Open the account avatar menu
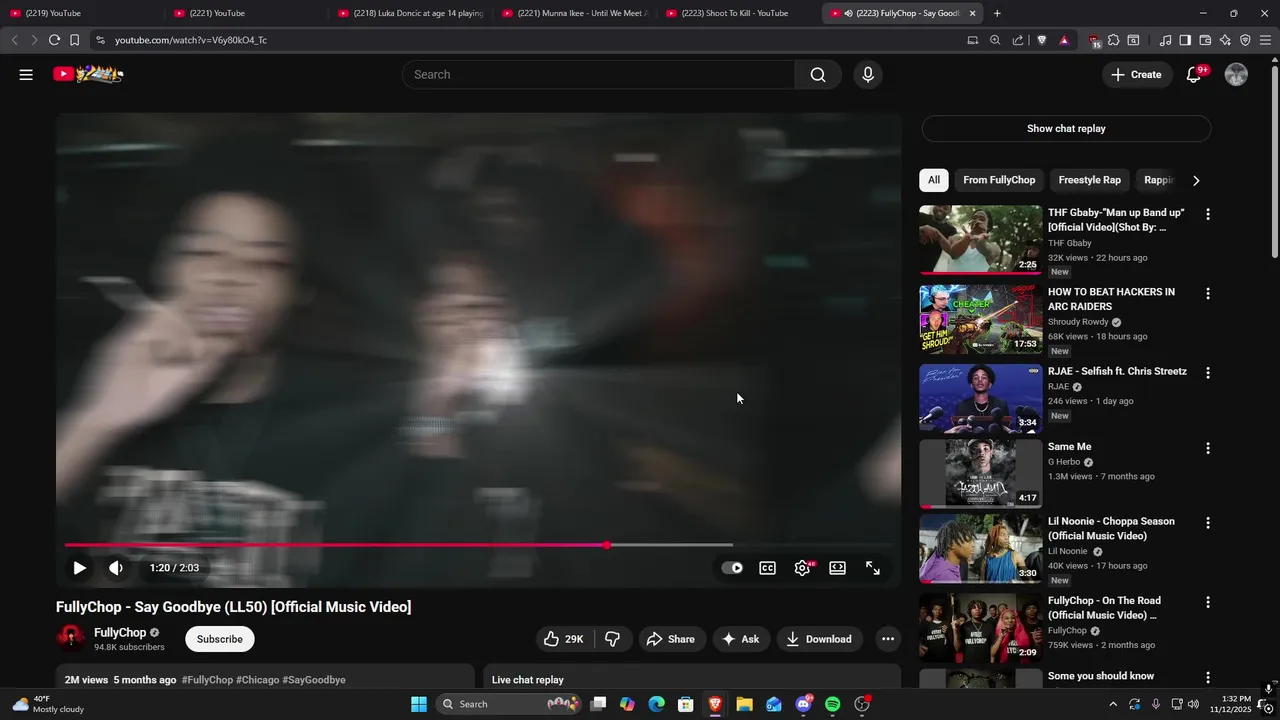Viewport: 1280px width, 720px height. [1236, 75]
